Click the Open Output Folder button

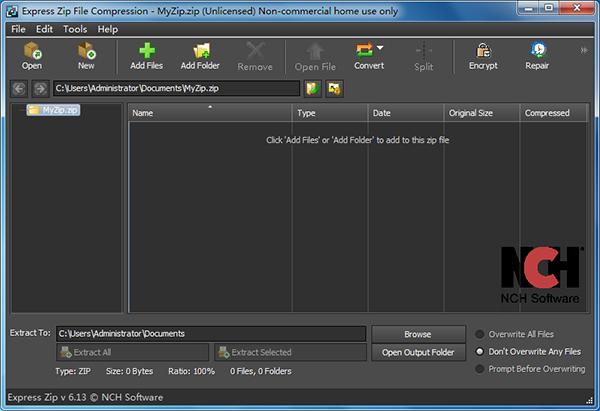pyautogui.click(x=418, y=352)
